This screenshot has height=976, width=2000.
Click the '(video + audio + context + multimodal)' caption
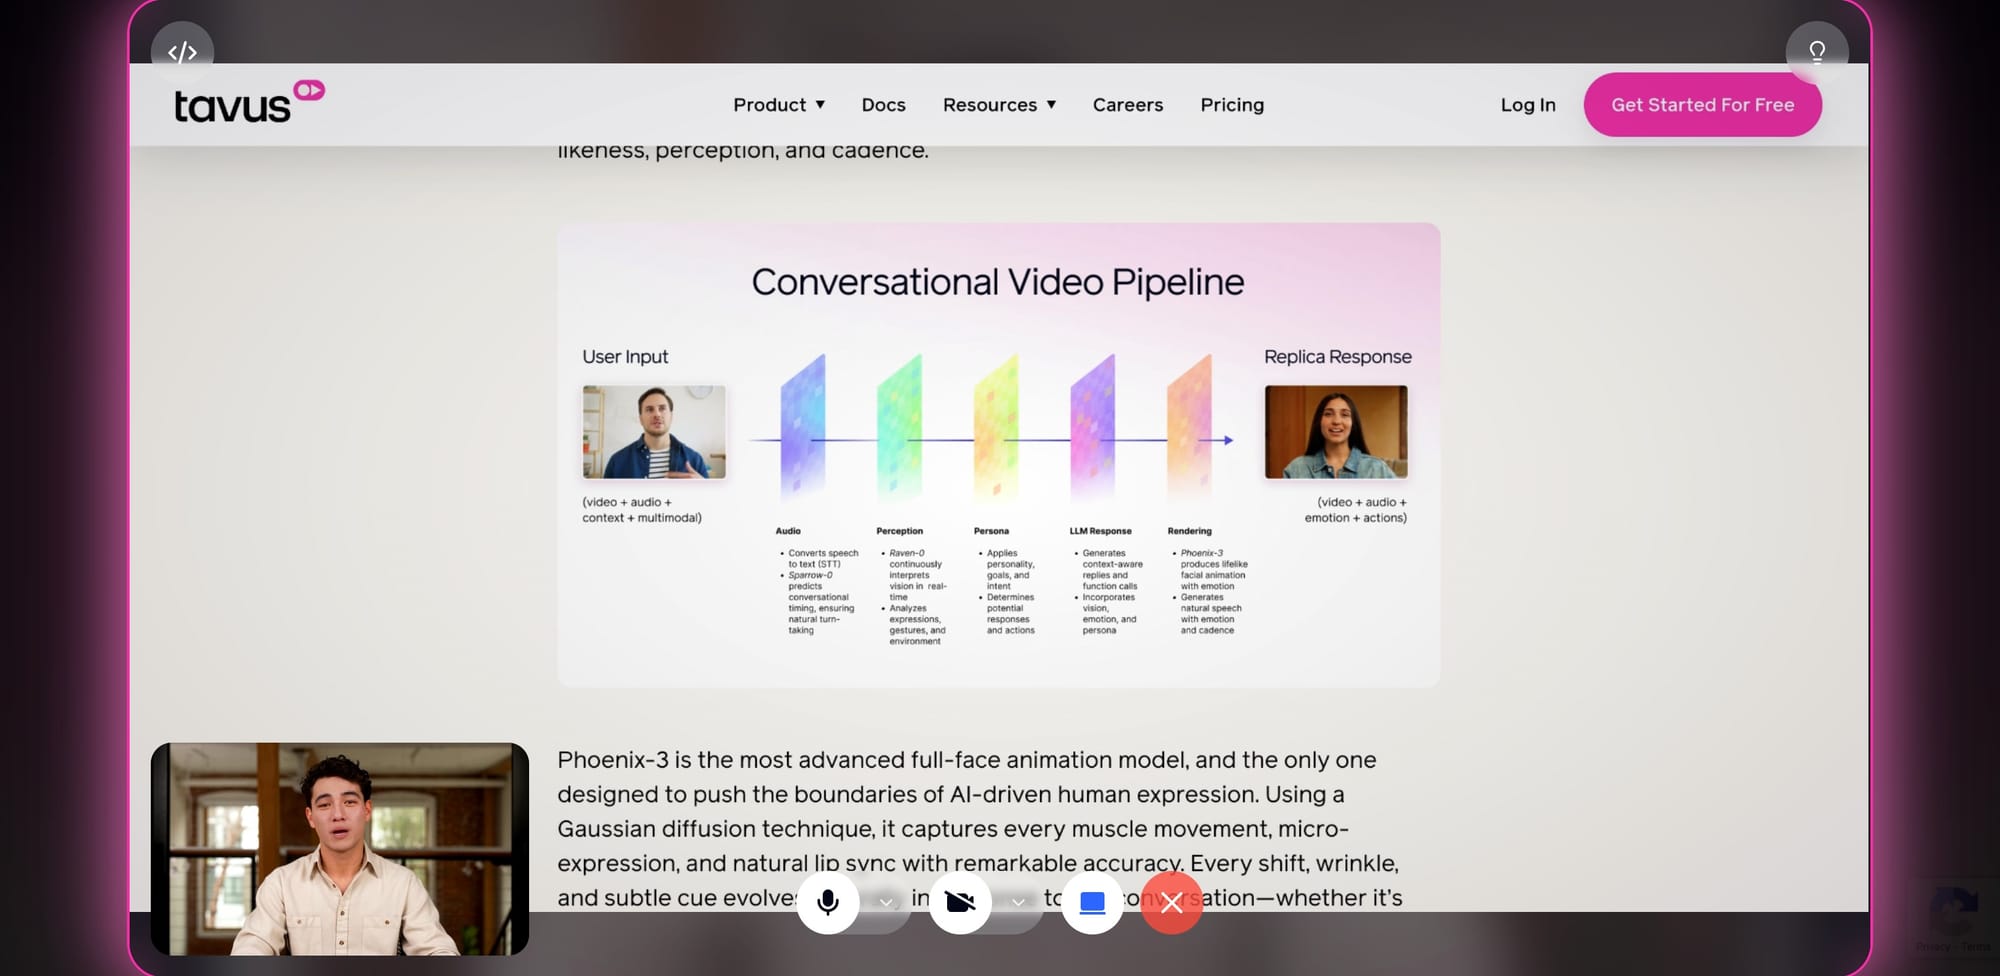pyautogui.click(x=642, y=510)
